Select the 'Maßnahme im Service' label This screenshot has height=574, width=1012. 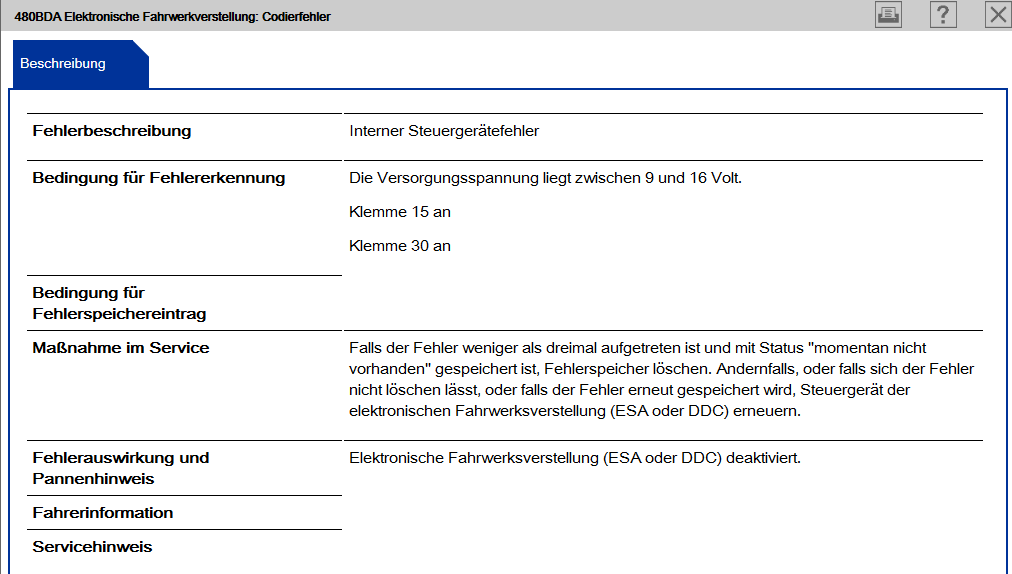(121, 348)
